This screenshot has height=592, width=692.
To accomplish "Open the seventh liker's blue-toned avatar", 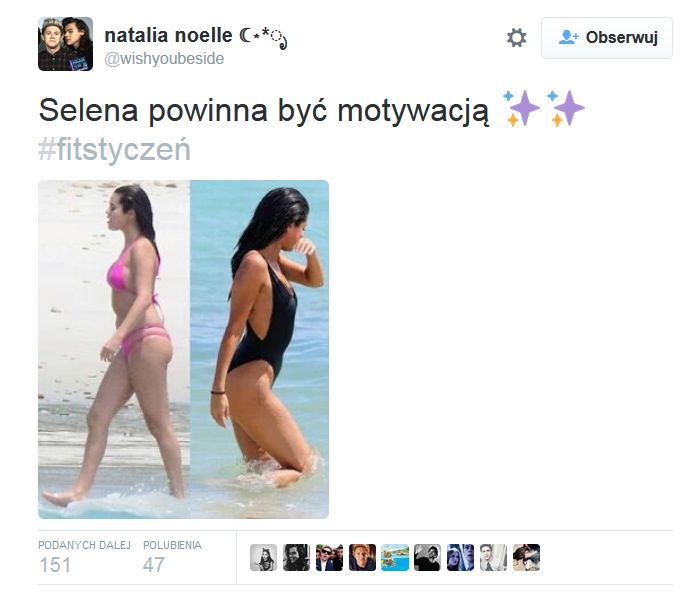I will pos(461,557).
